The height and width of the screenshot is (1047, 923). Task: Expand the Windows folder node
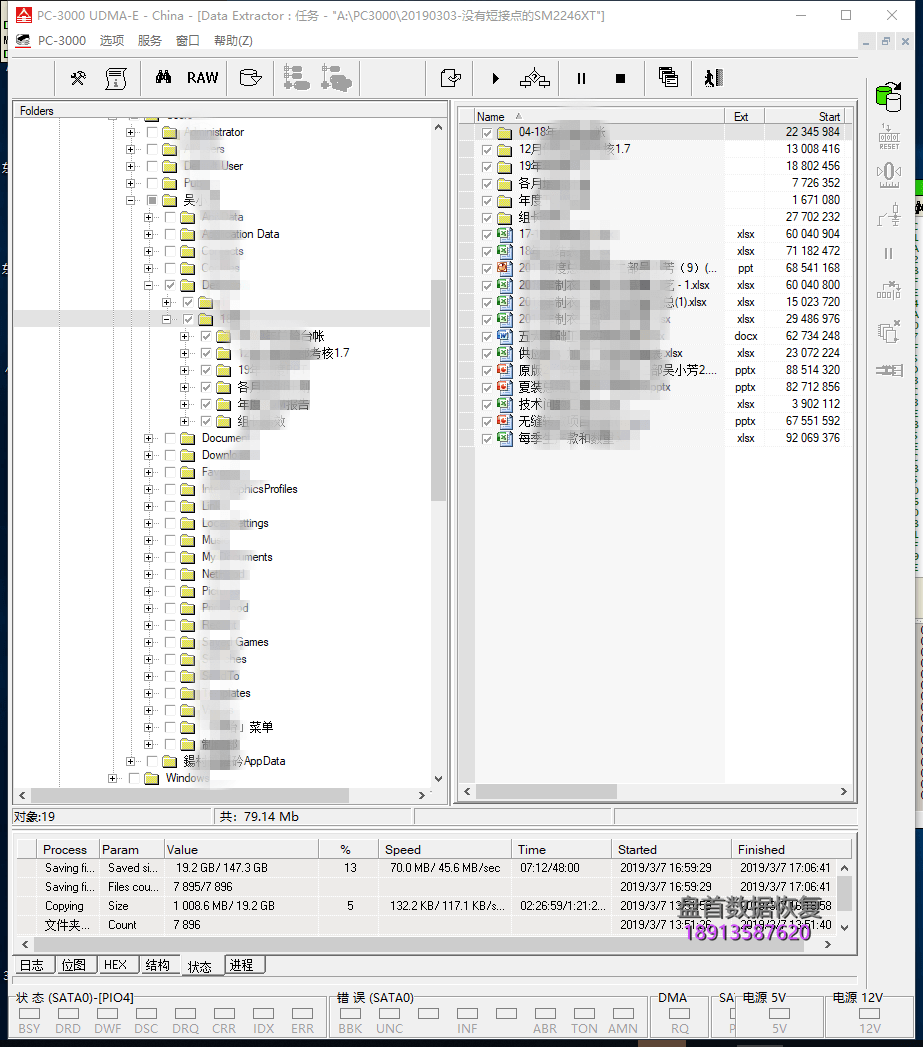tap(113, 778)
